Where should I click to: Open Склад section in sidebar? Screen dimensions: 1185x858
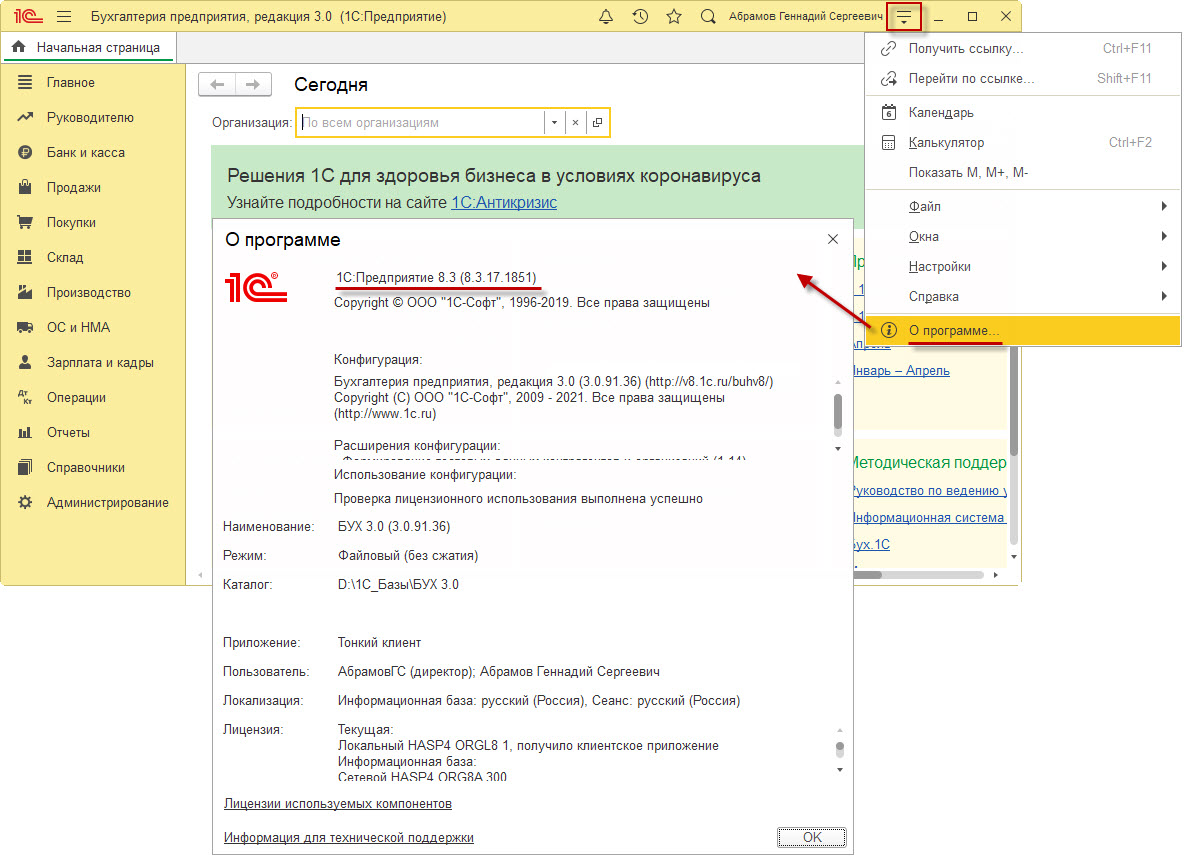pyautogui.click(x=92, y=257)
